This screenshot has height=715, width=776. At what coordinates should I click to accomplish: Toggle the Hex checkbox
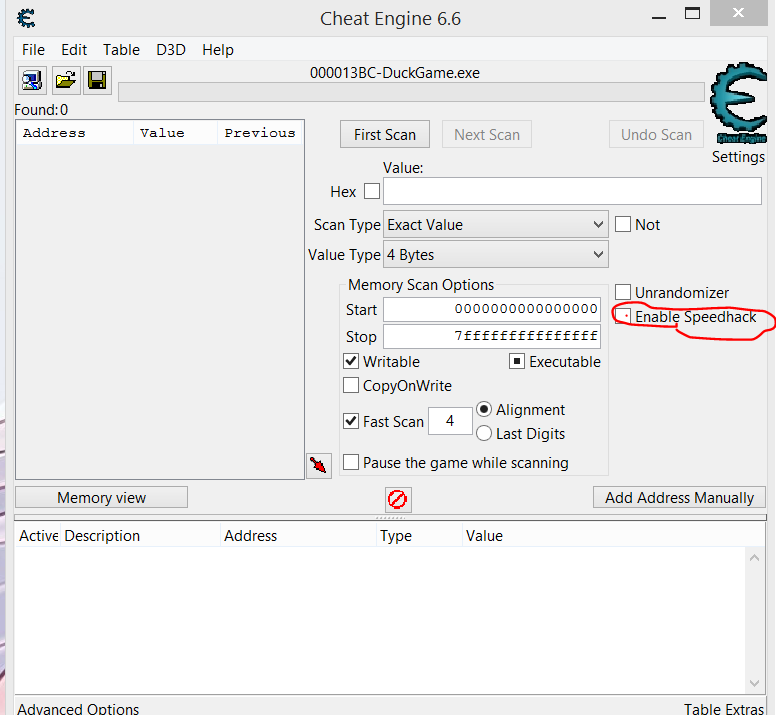coord(372,191)
